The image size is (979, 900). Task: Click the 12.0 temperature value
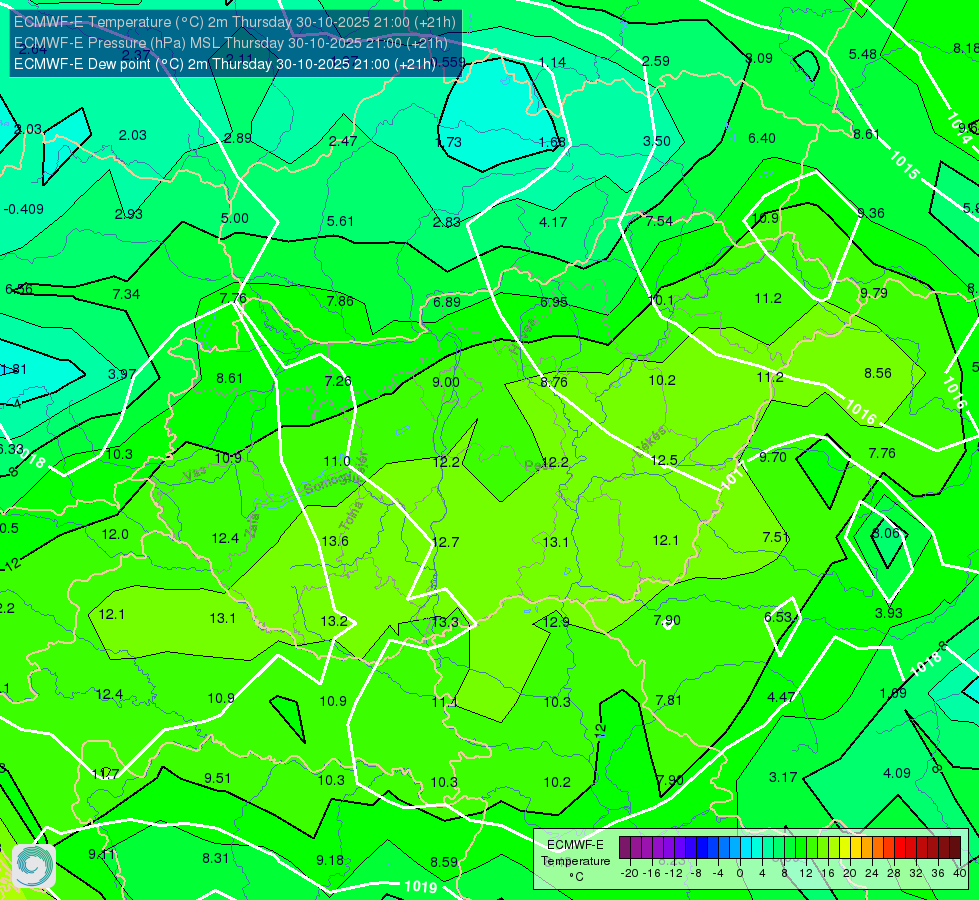[x=115, y=534]
